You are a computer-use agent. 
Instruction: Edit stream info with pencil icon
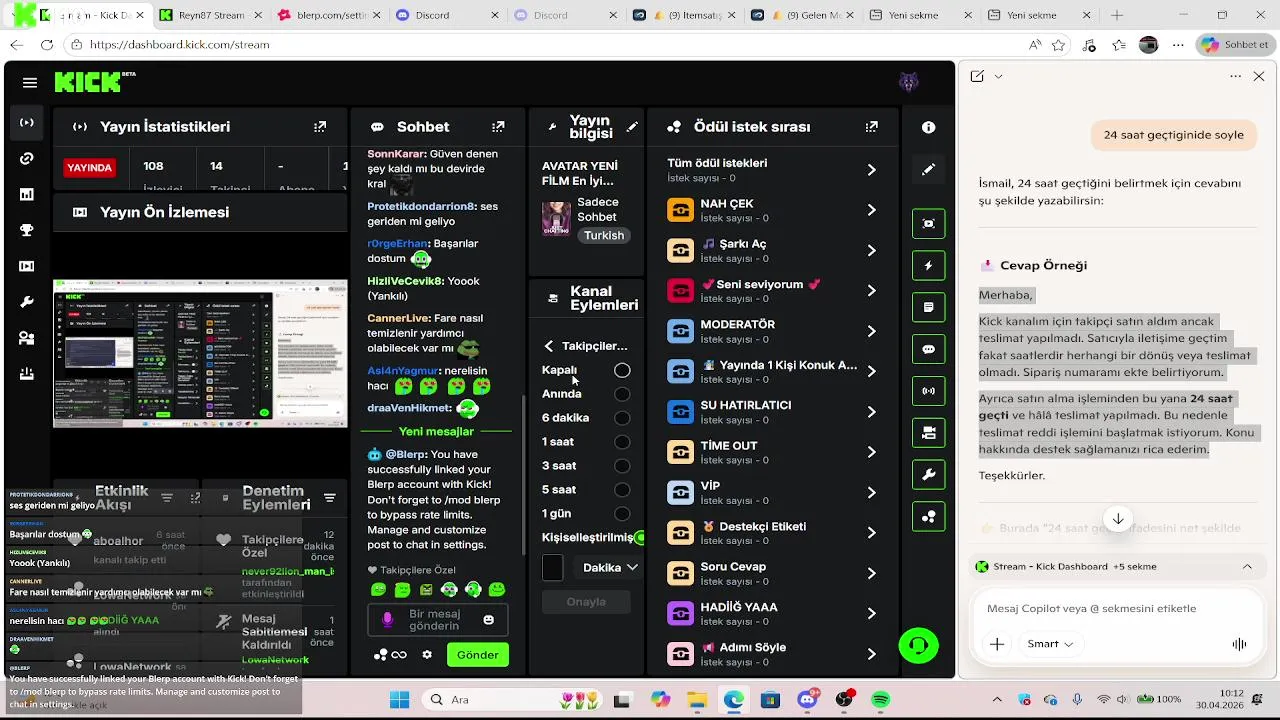pos(632,127)
